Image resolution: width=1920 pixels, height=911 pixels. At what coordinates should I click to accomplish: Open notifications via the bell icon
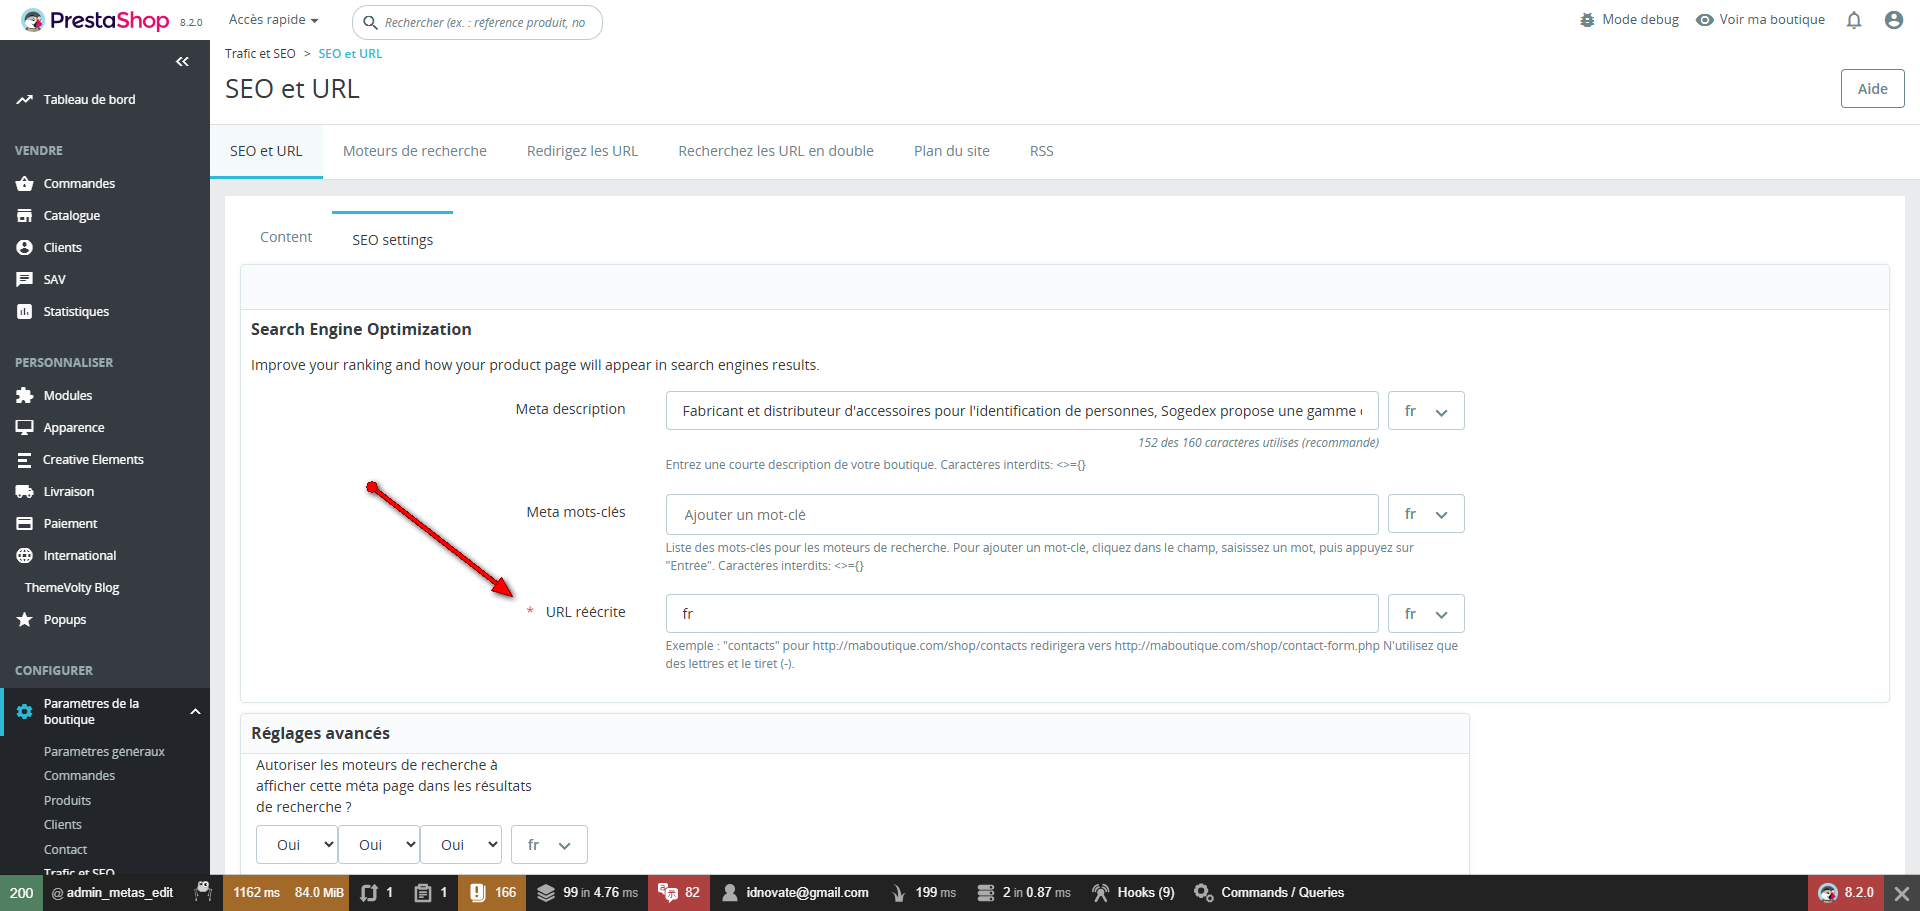tap(1854, 20)
